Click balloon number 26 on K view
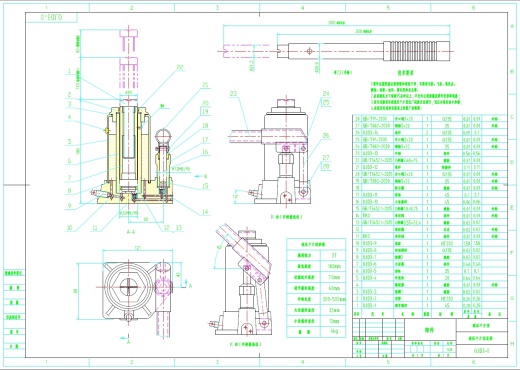The height and width of the screenshot is (370, 520). tap(326, 135)
